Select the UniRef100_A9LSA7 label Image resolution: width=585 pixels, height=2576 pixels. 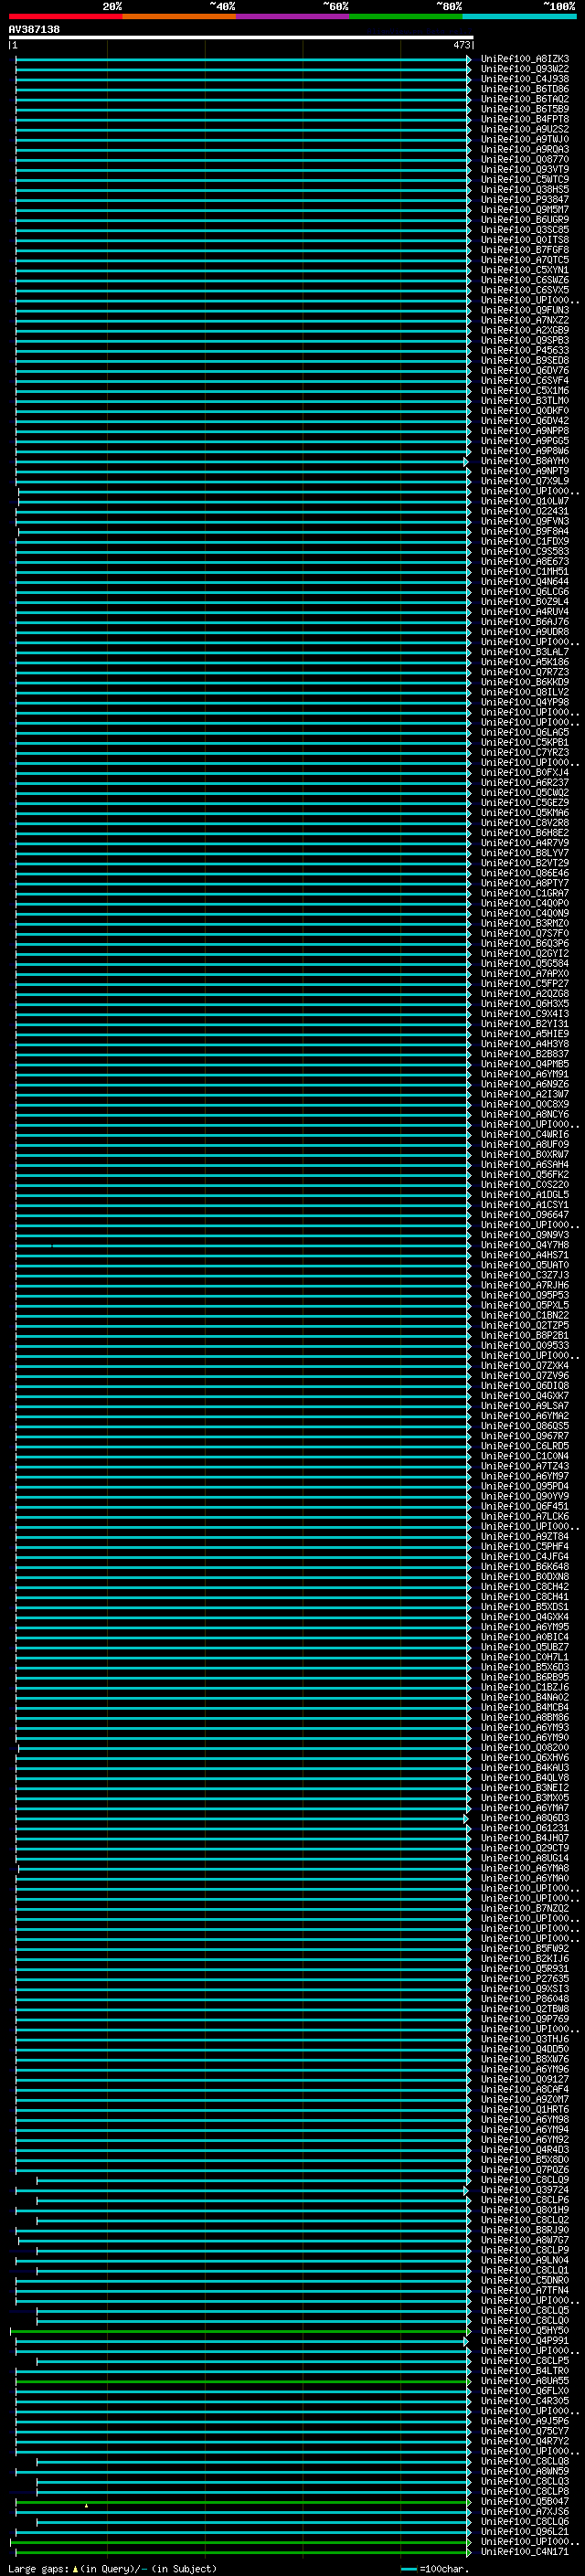525,1405
